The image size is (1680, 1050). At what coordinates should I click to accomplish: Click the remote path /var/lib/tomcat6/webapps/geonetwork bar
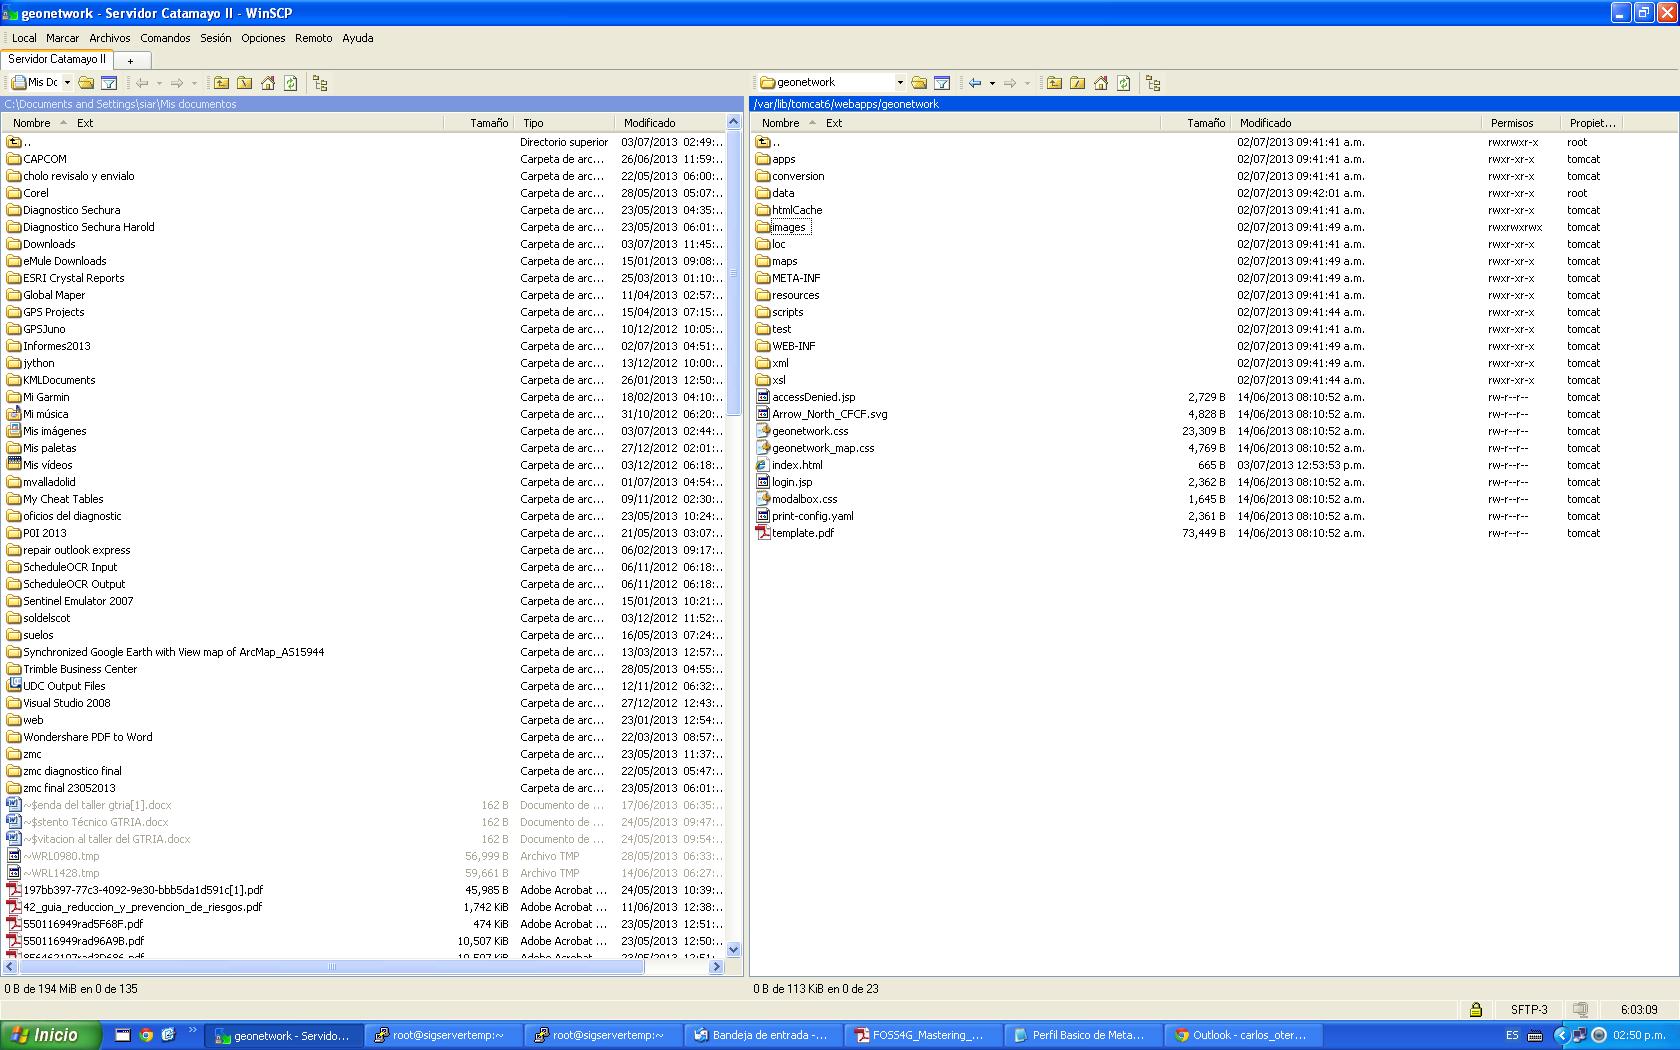pos(1213,104)
